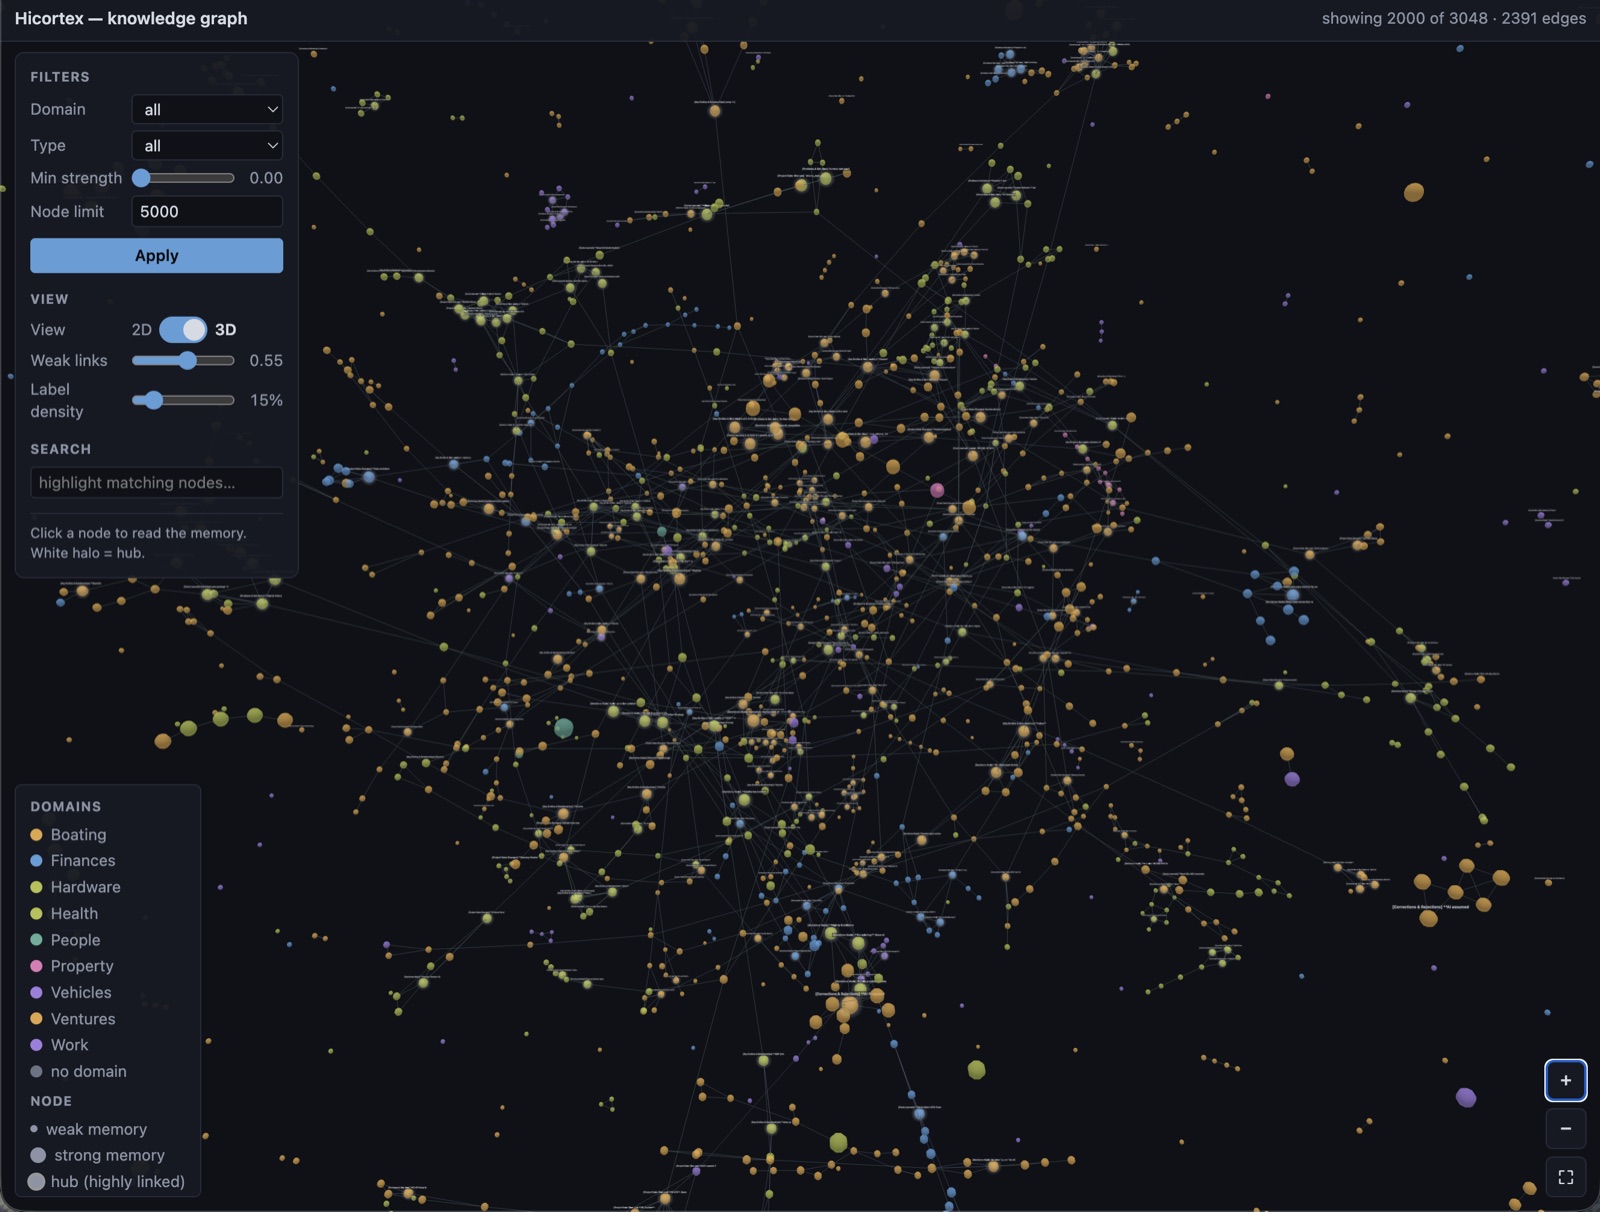Click the Hicortex knowledge graph title
The image size is (1600, 1212).
click(x=131, y=18)
